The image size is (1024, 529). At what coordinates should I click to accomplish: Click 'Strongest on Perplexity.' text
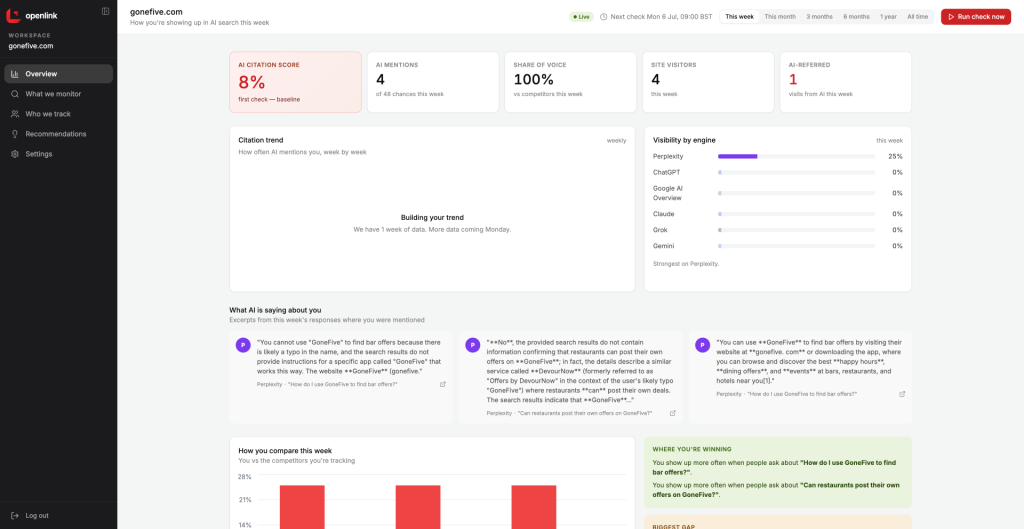tap(686, 264)
